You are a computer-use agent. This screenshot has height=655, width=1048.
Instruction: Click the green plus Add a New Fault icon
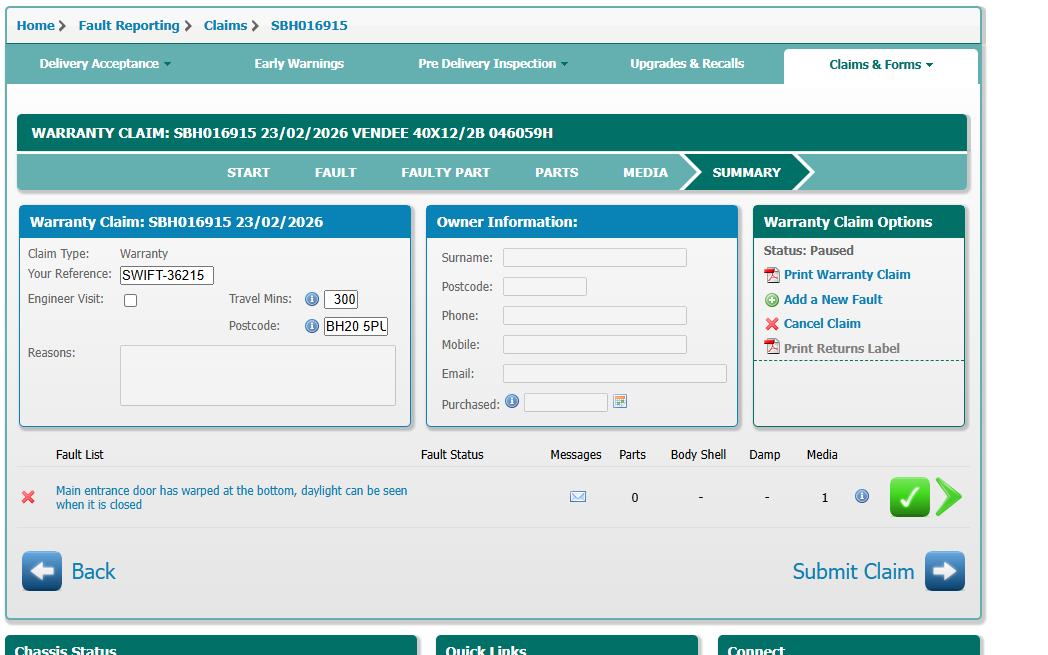(772, 300)
